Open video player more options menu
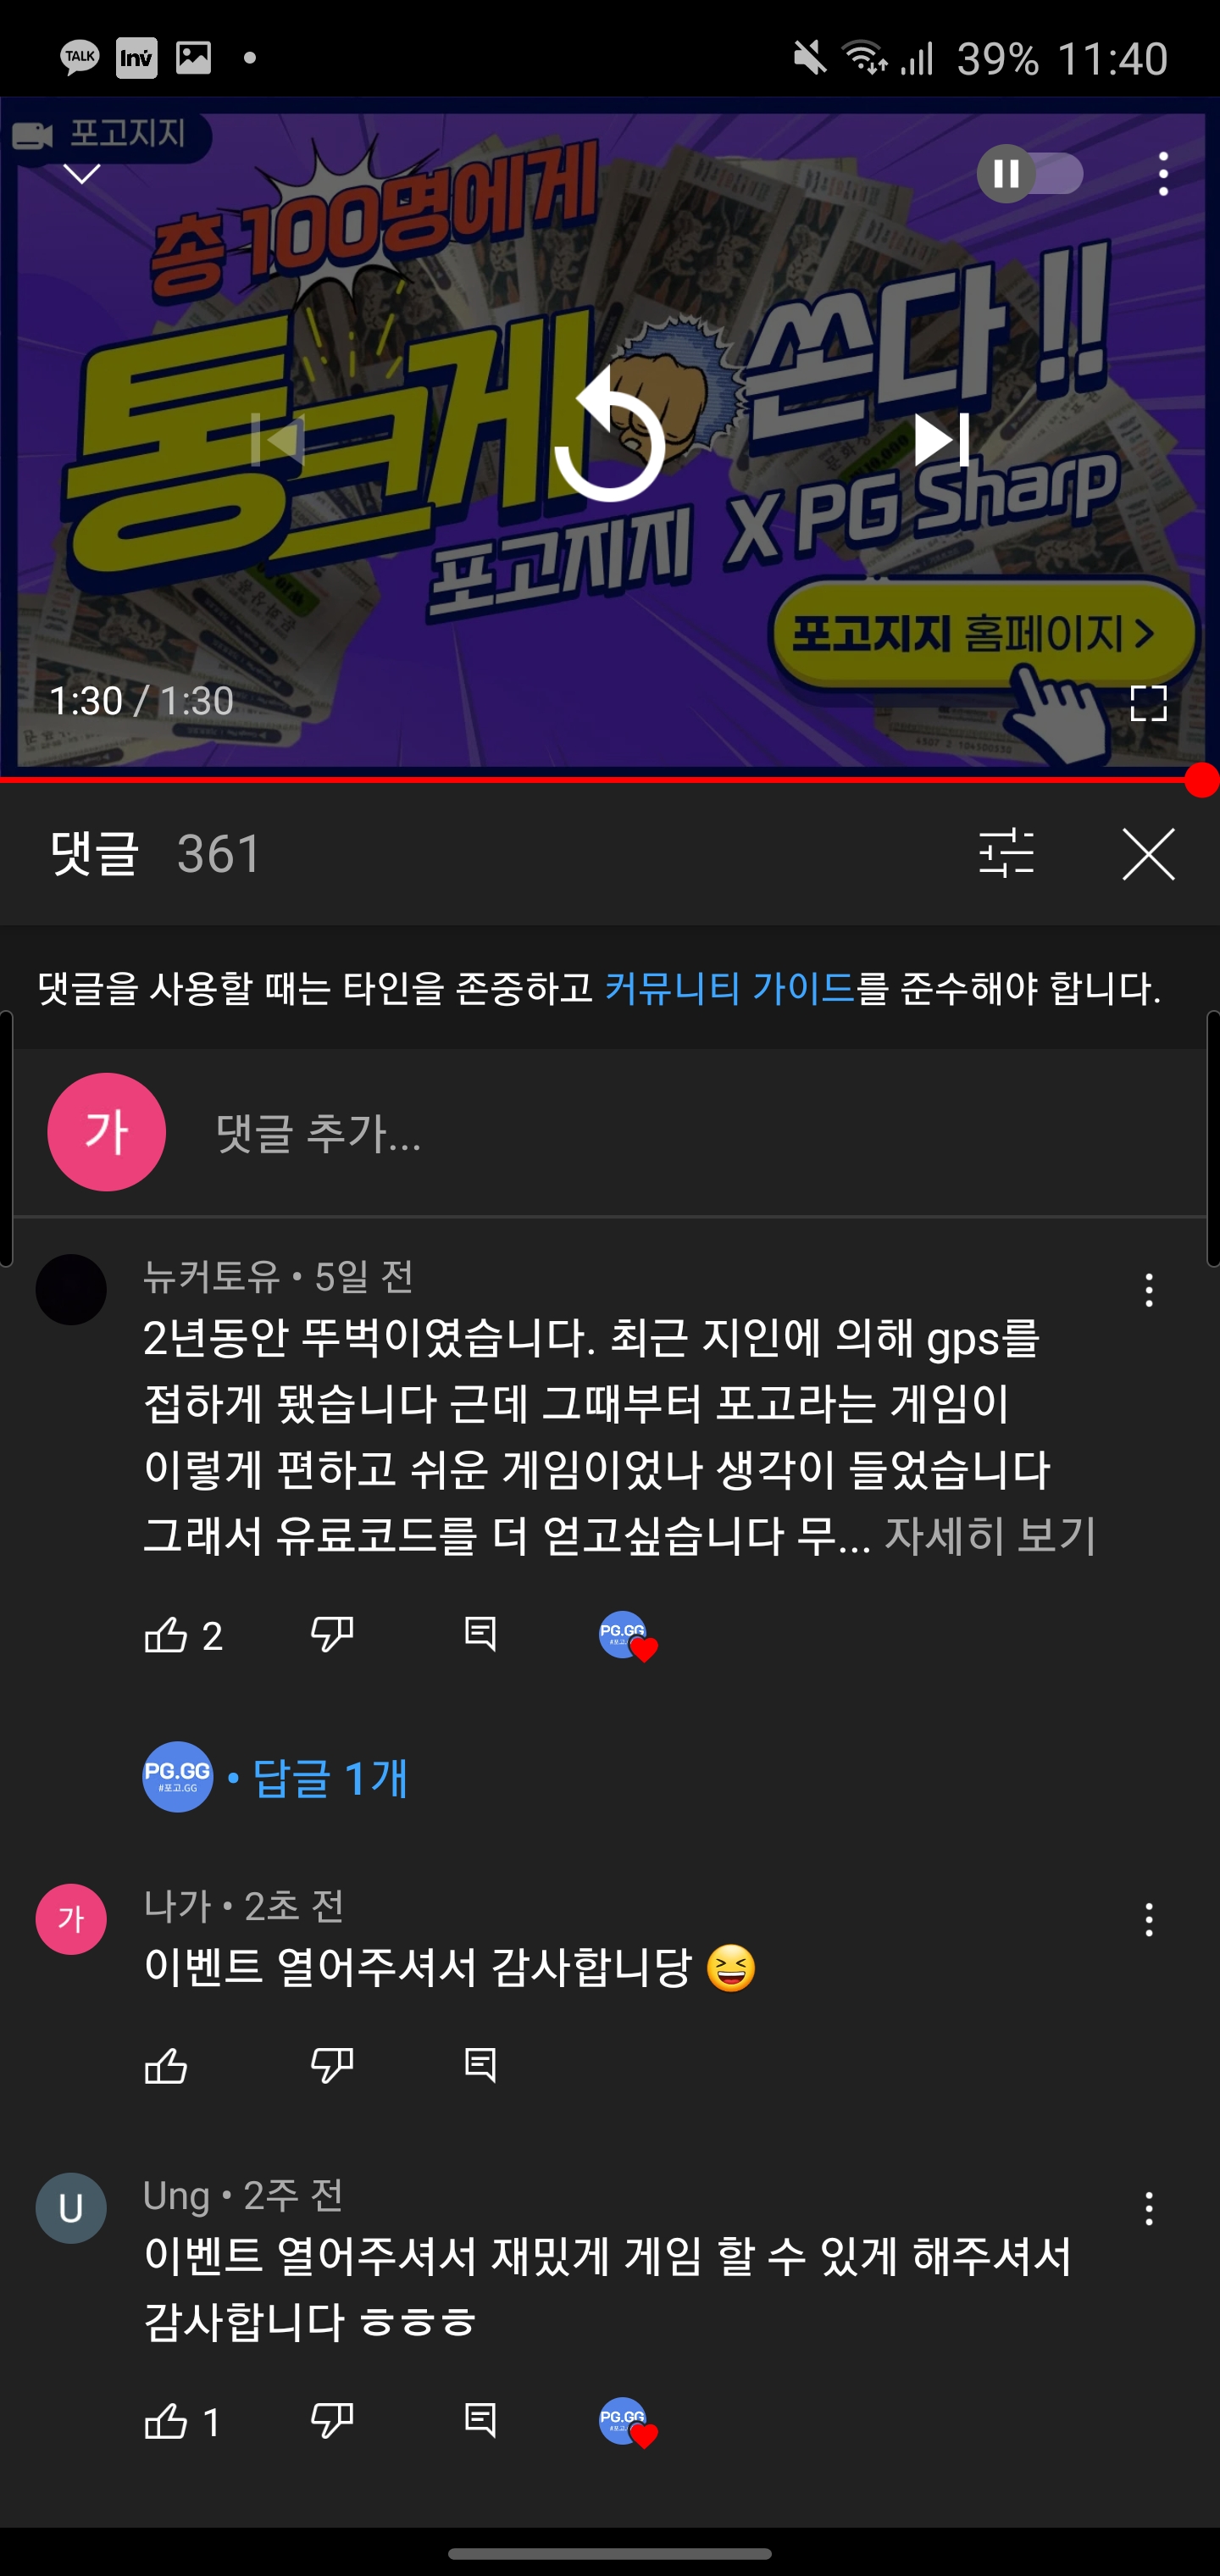 1162,174
